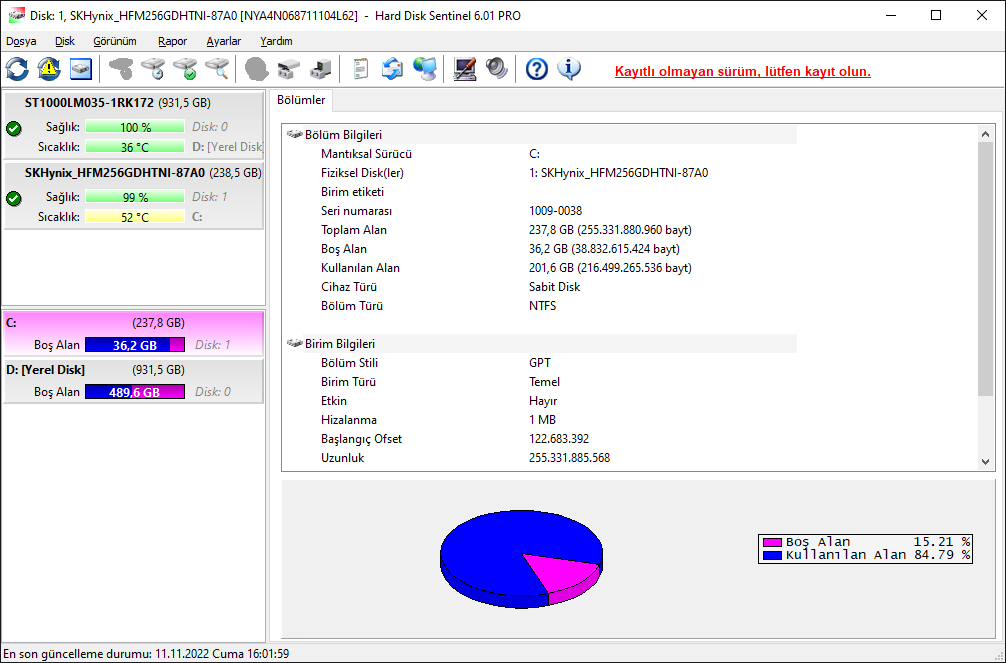Click the magenta Boş Alan legend swatch

tap(772, 542)
